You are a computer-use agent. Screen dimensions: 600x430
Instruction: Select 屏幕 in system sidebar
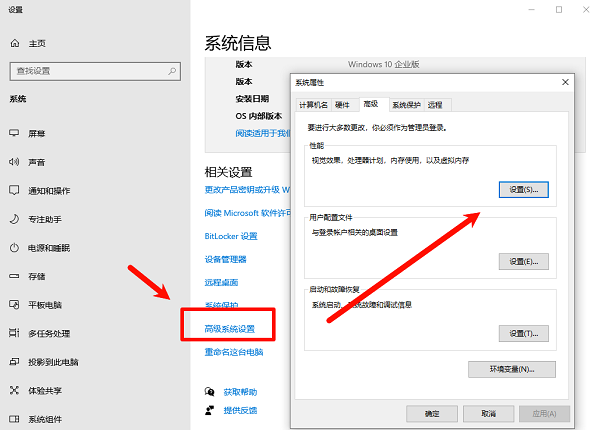[x=37, y=134]
